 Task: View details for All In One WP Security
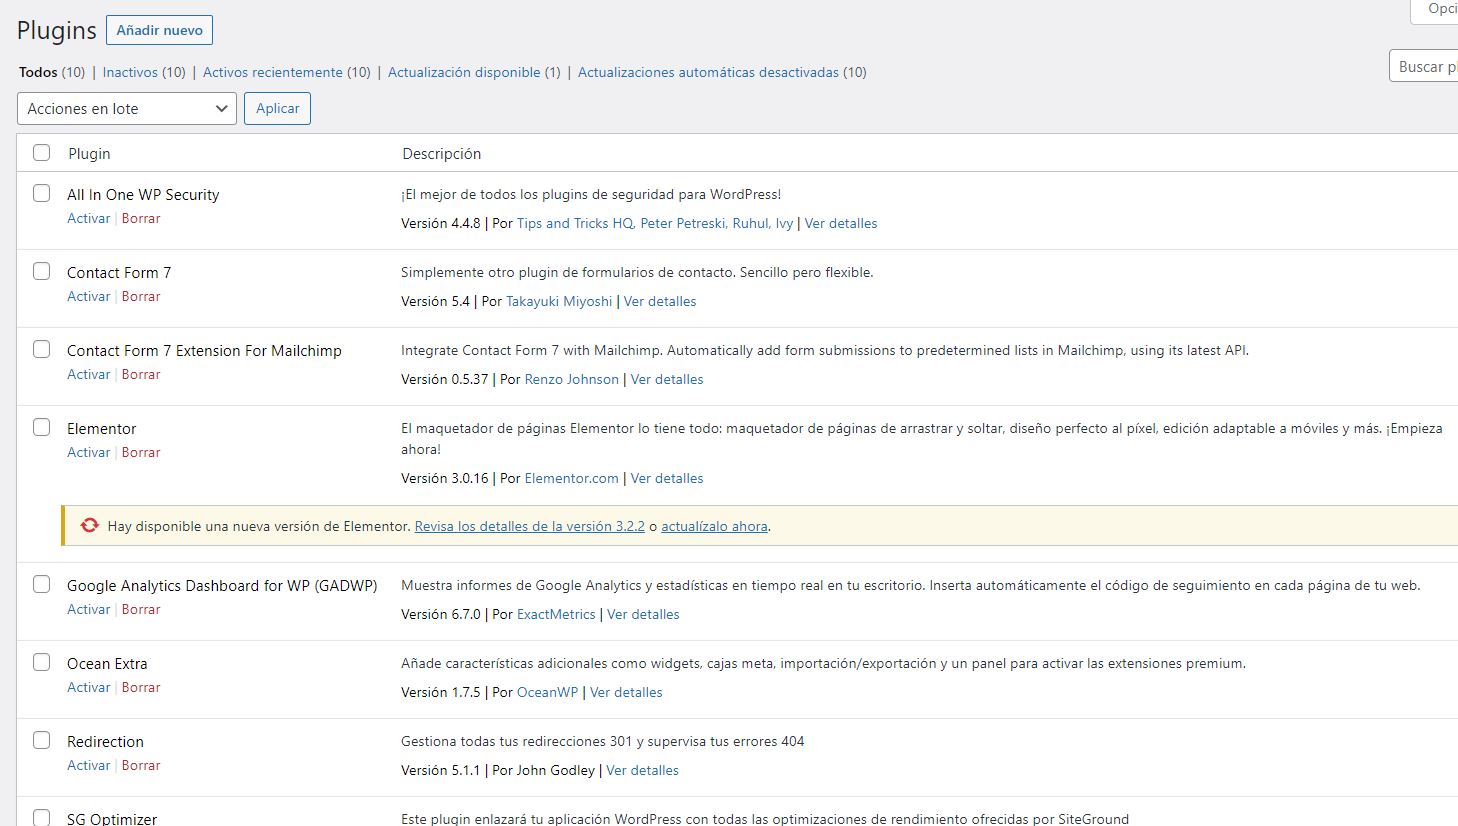841,223
